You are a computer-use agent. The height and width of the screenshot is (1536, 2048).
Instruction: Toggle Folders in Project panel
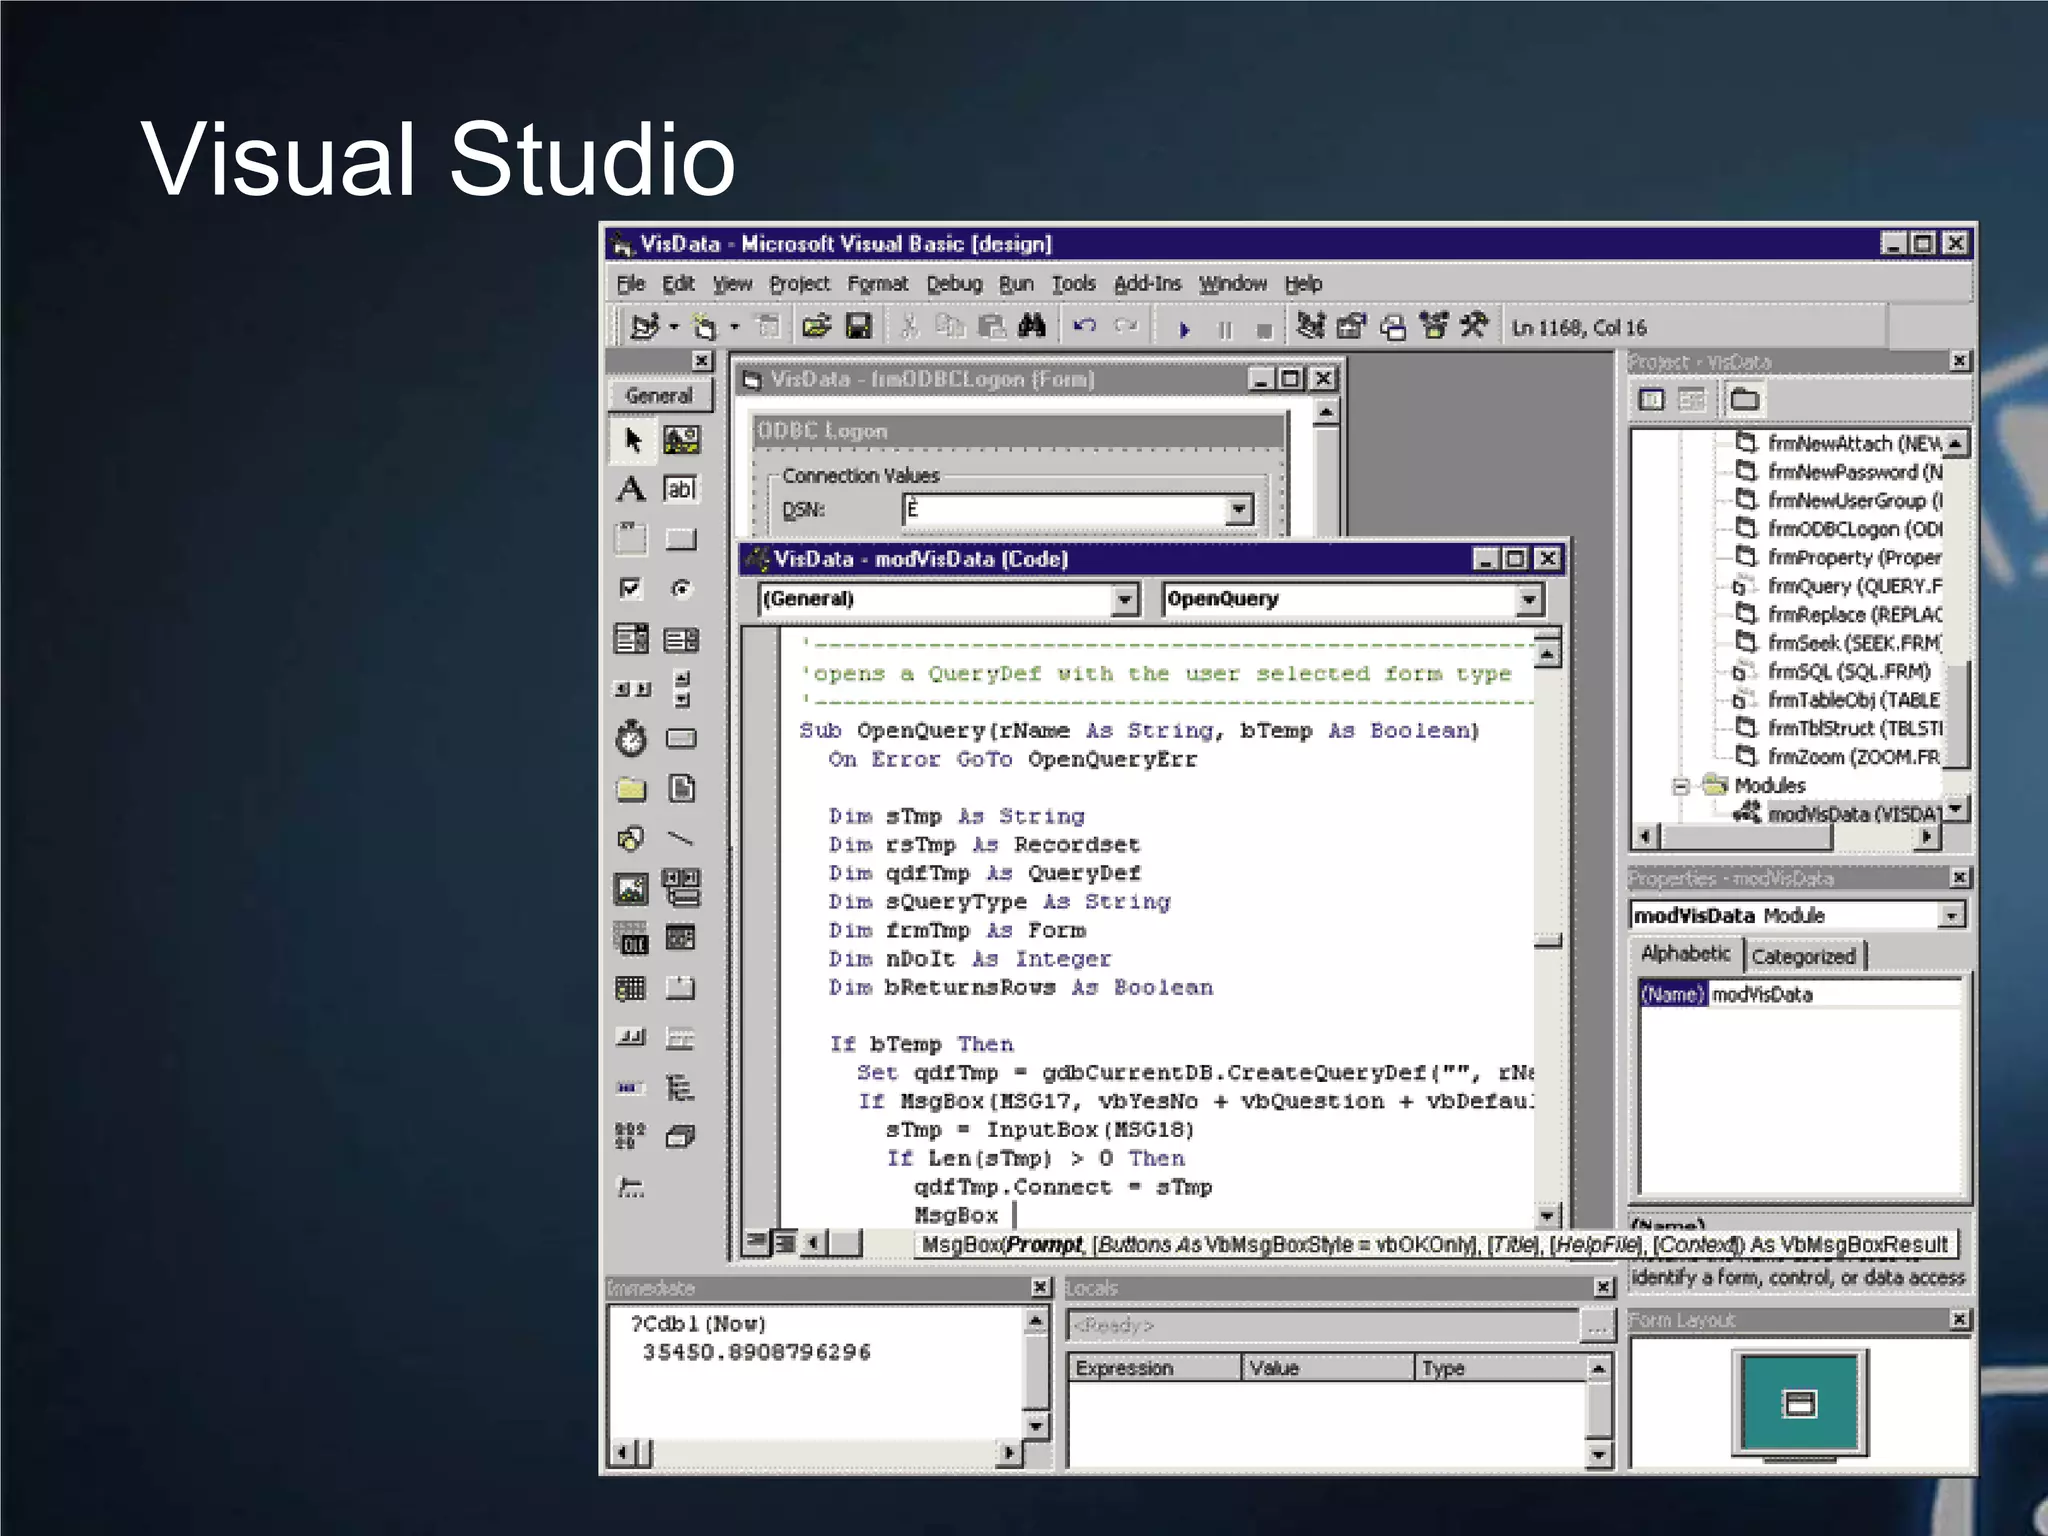(x=1744, y=400)
